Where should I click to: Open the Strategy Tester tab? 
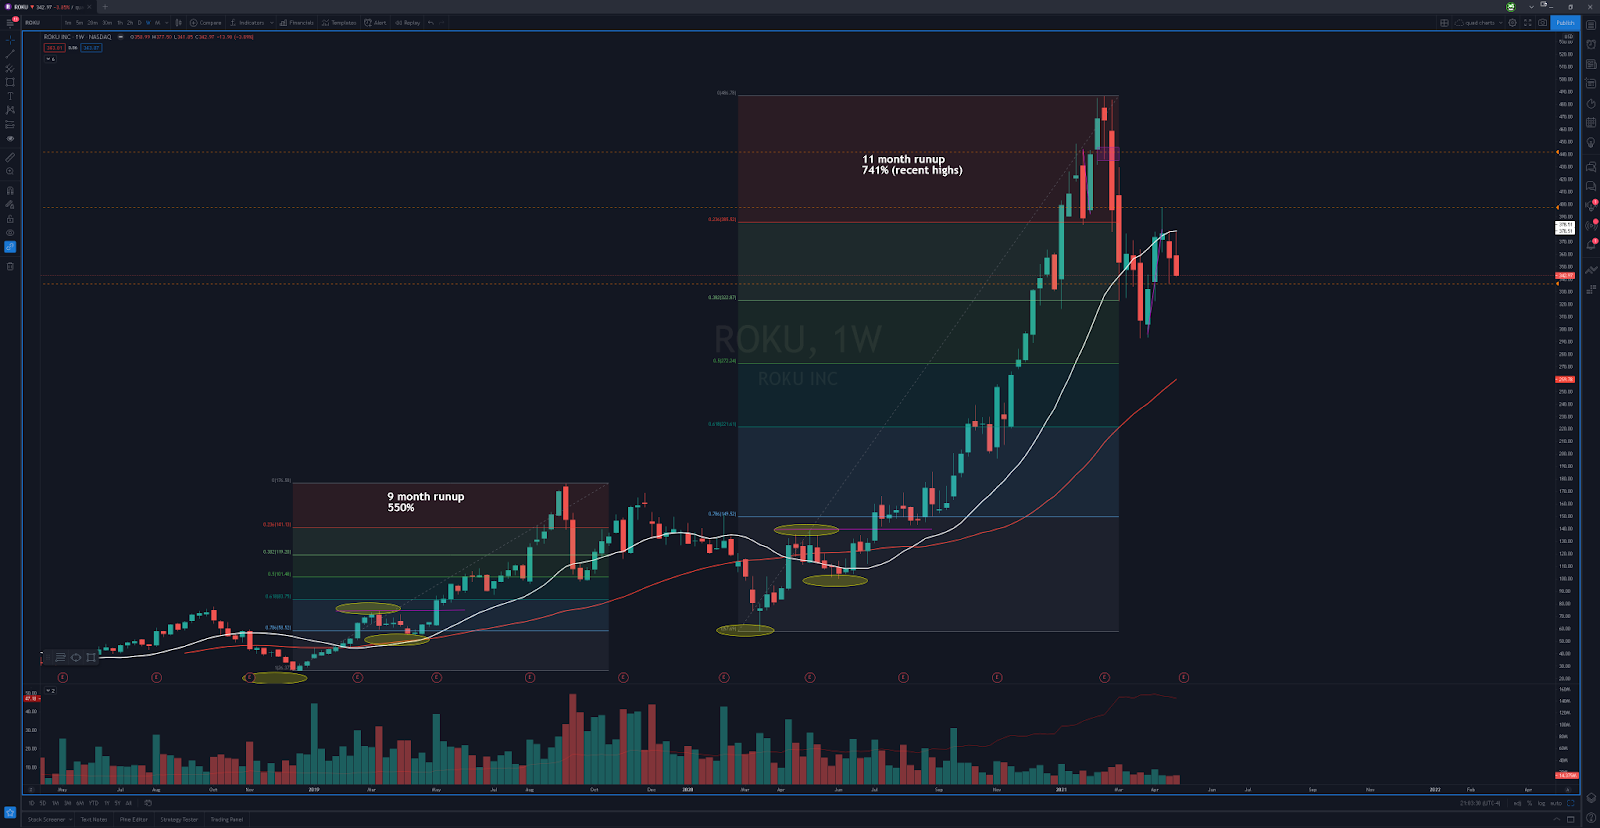179,820
